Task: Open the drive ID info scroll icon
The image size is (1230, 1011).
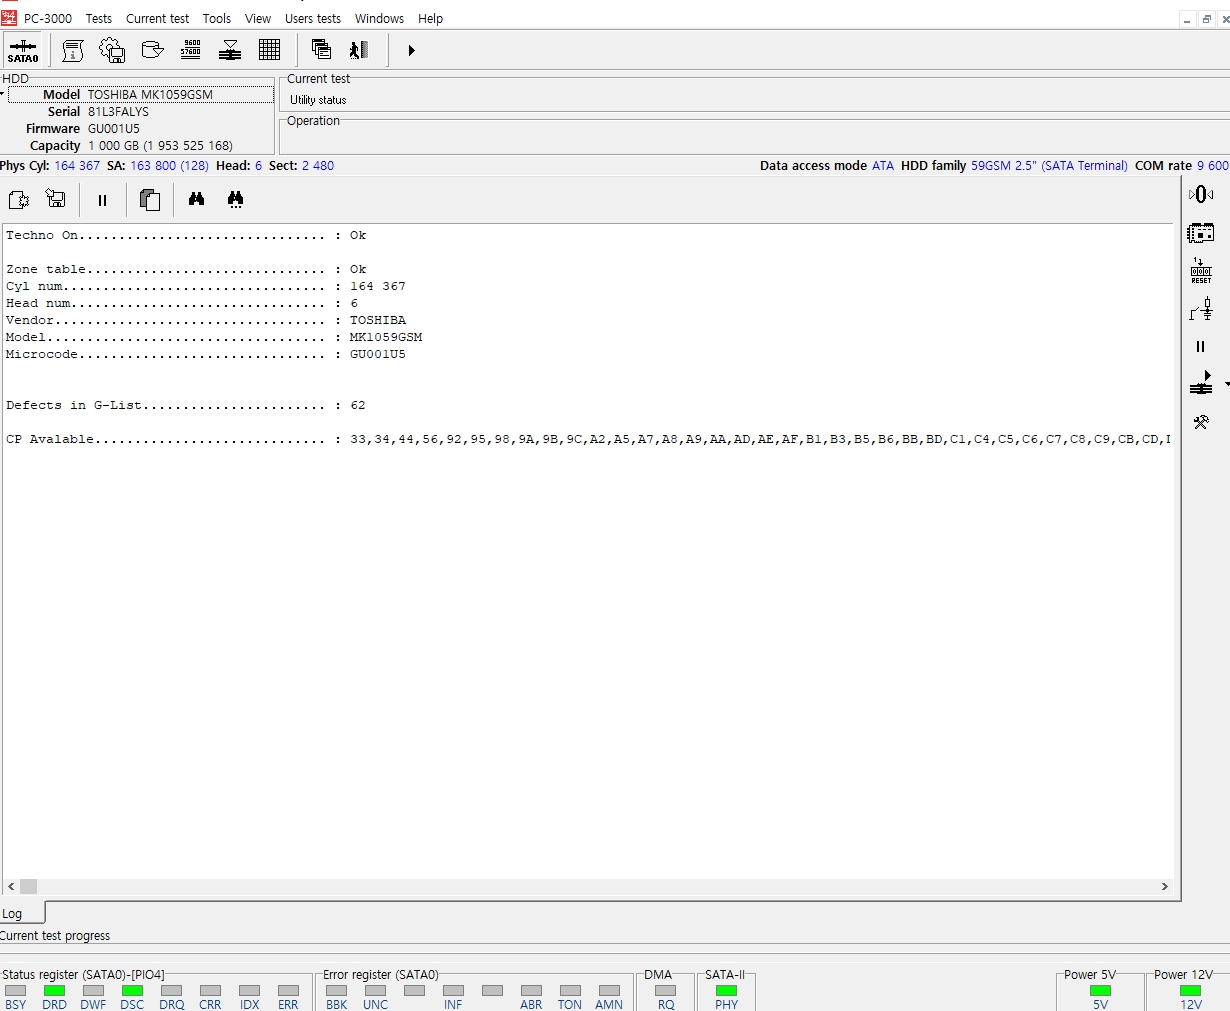Action: [x=73, y=50]
